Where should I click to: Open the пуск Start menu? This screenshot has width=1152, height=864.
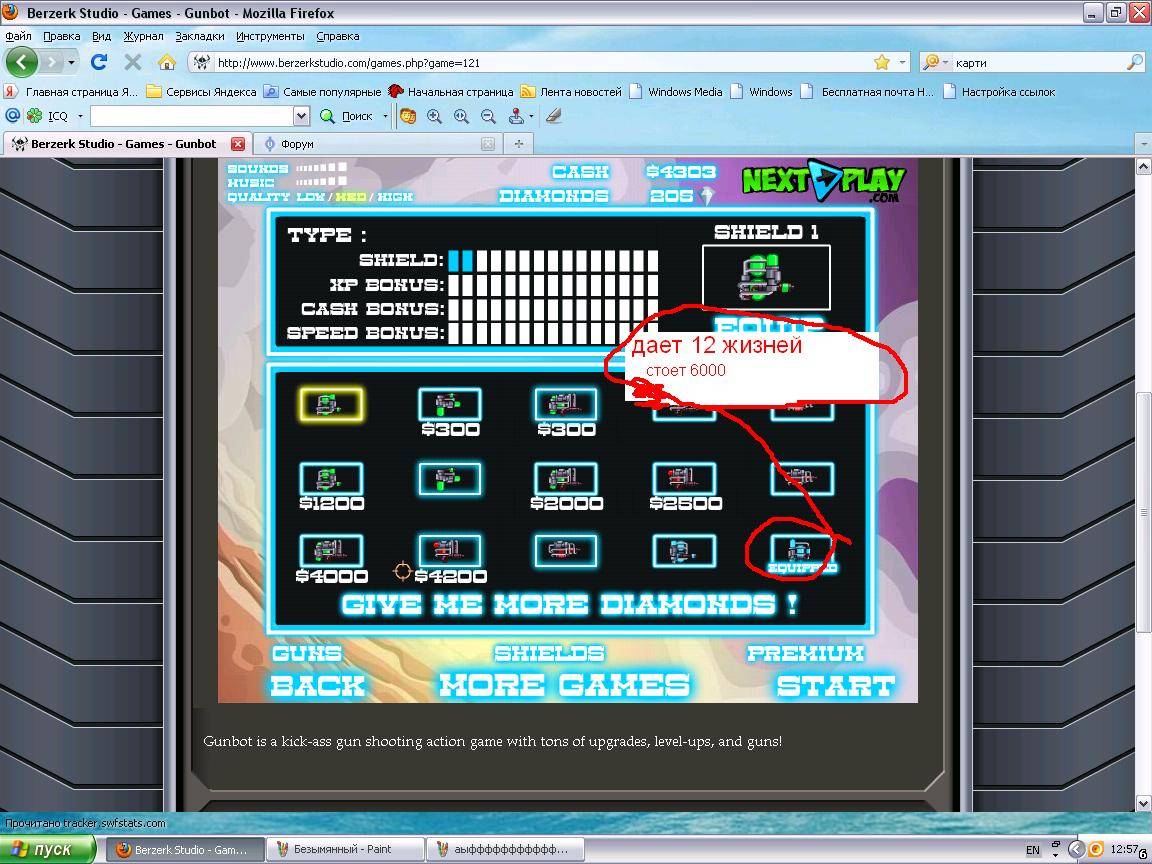(x=48, y=849)
